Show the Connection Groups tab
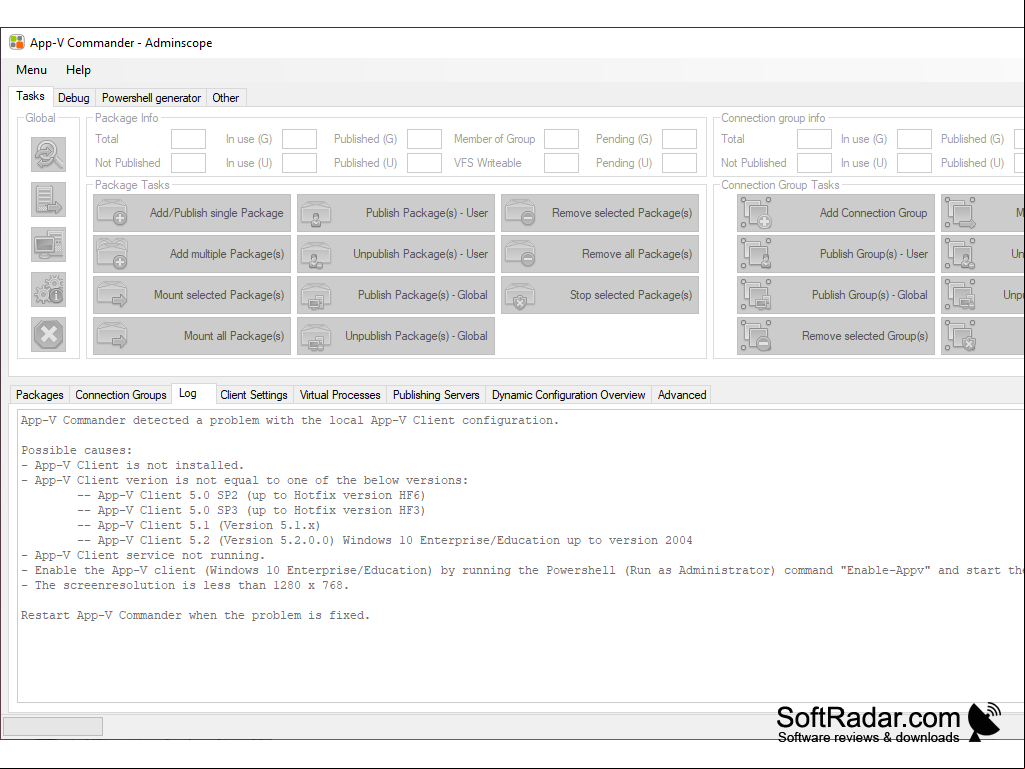Image resolution: width=1025 pixels, height=769 pixels. pos(121,395)
